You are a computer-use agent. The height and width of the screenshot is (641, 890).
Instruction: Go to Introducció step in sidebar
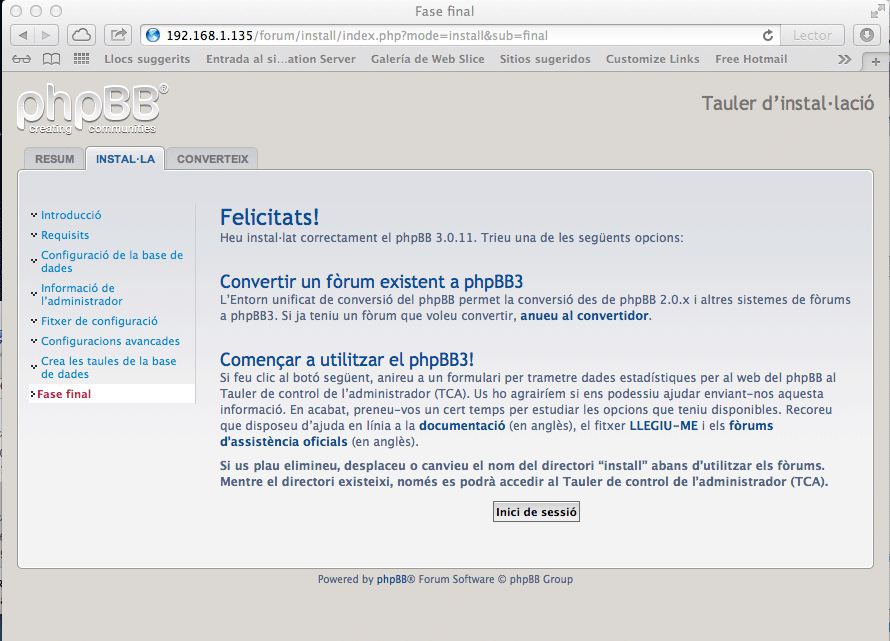point(71,215)
